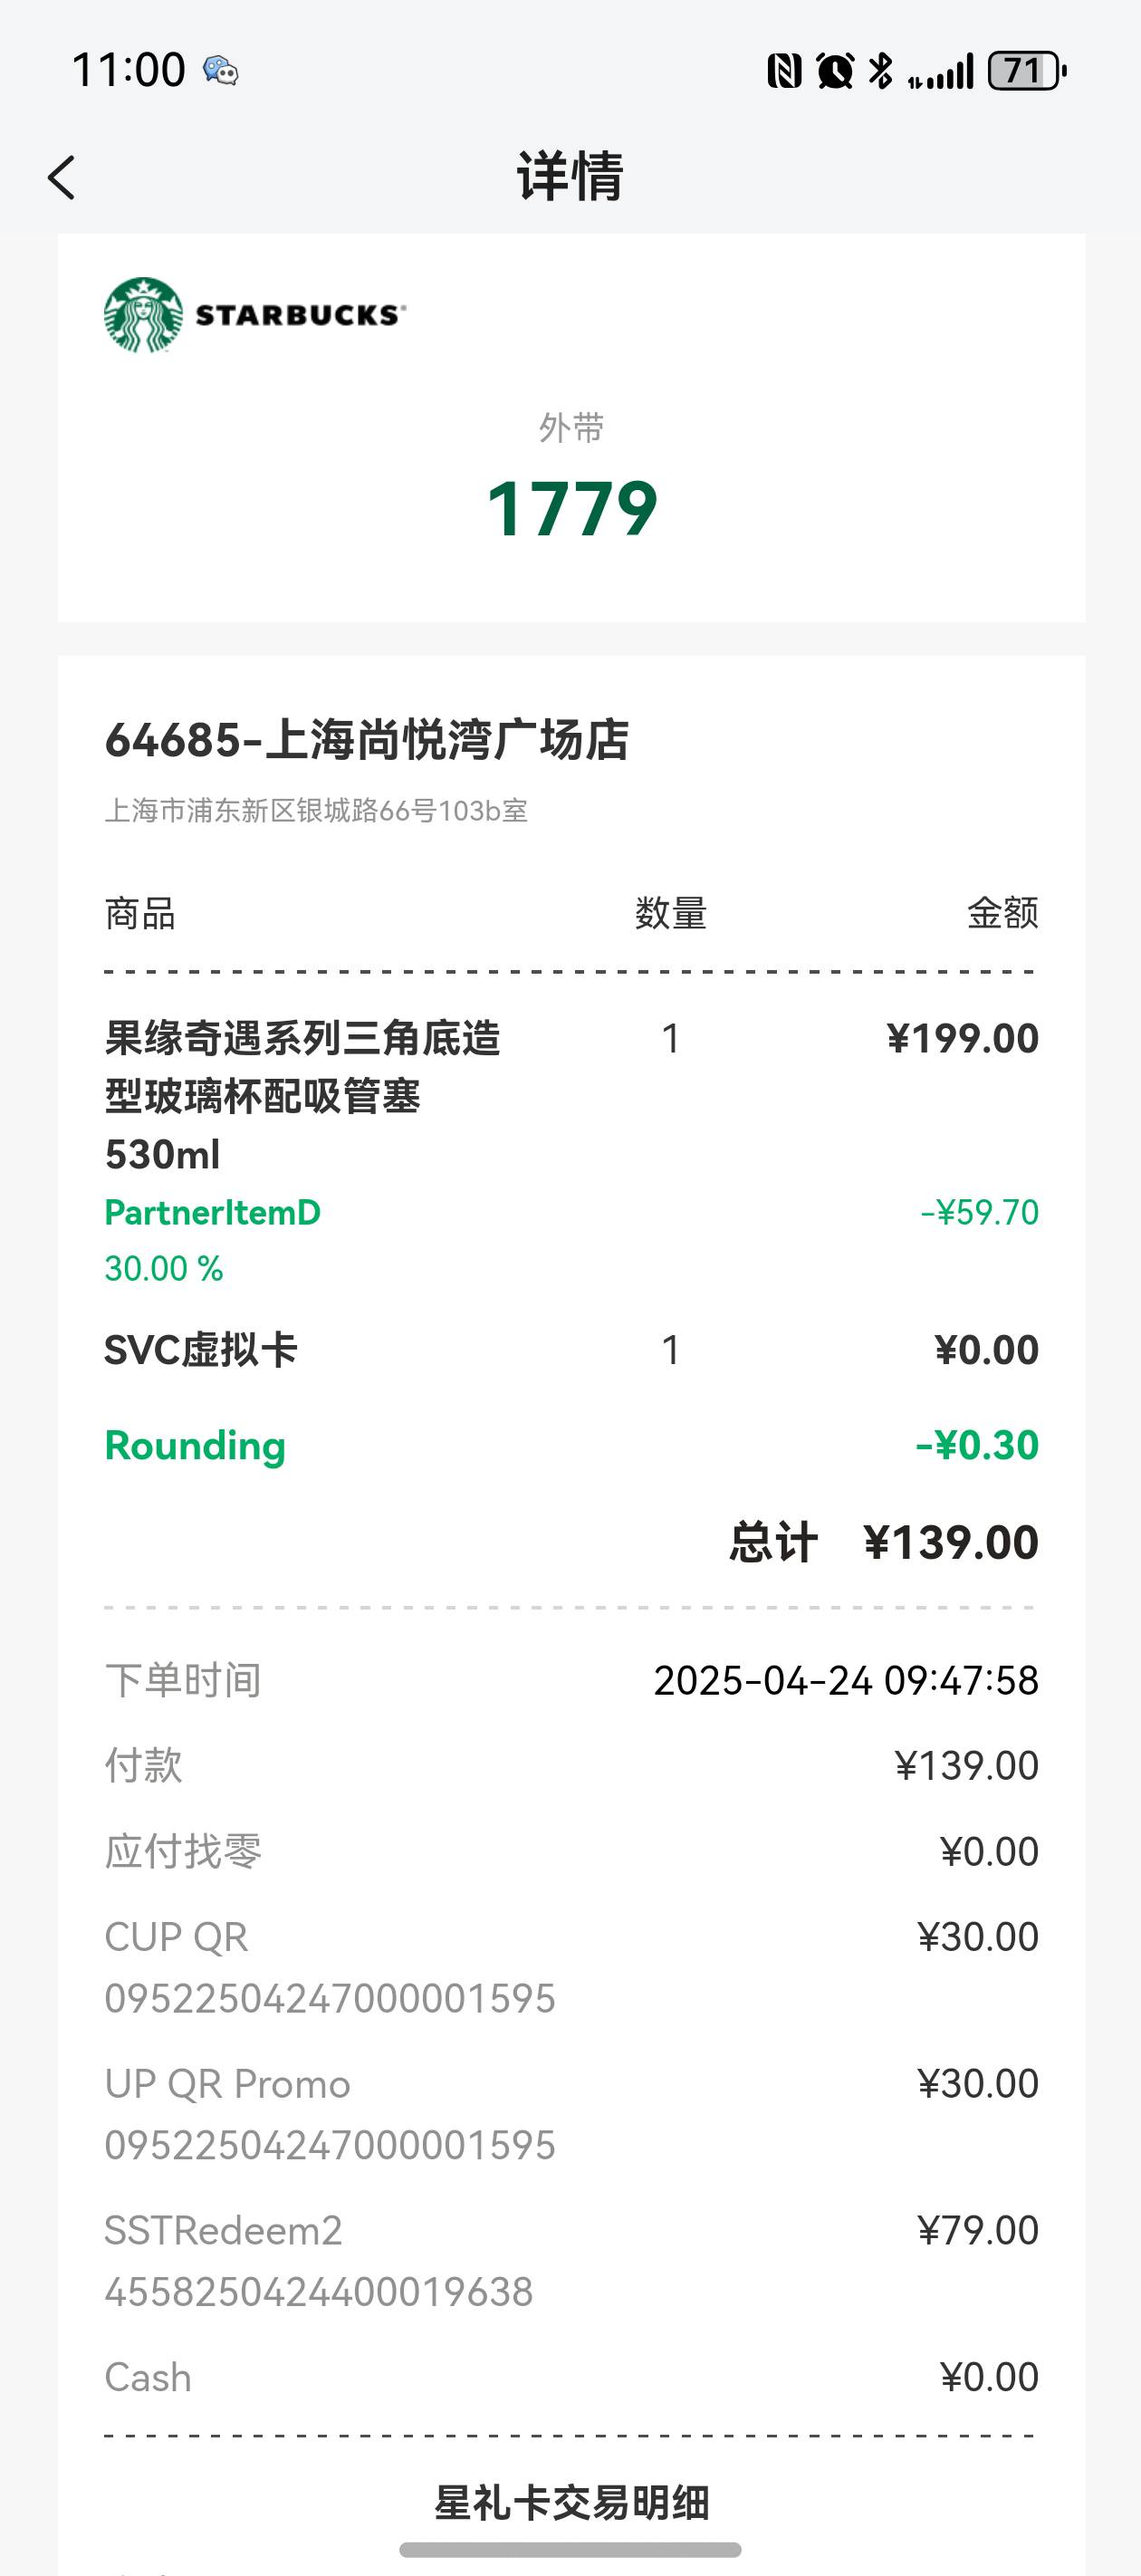Screen dimensions: 1141x2576
Task: Tap the pickup number 1779
Action: click(571, 508)
